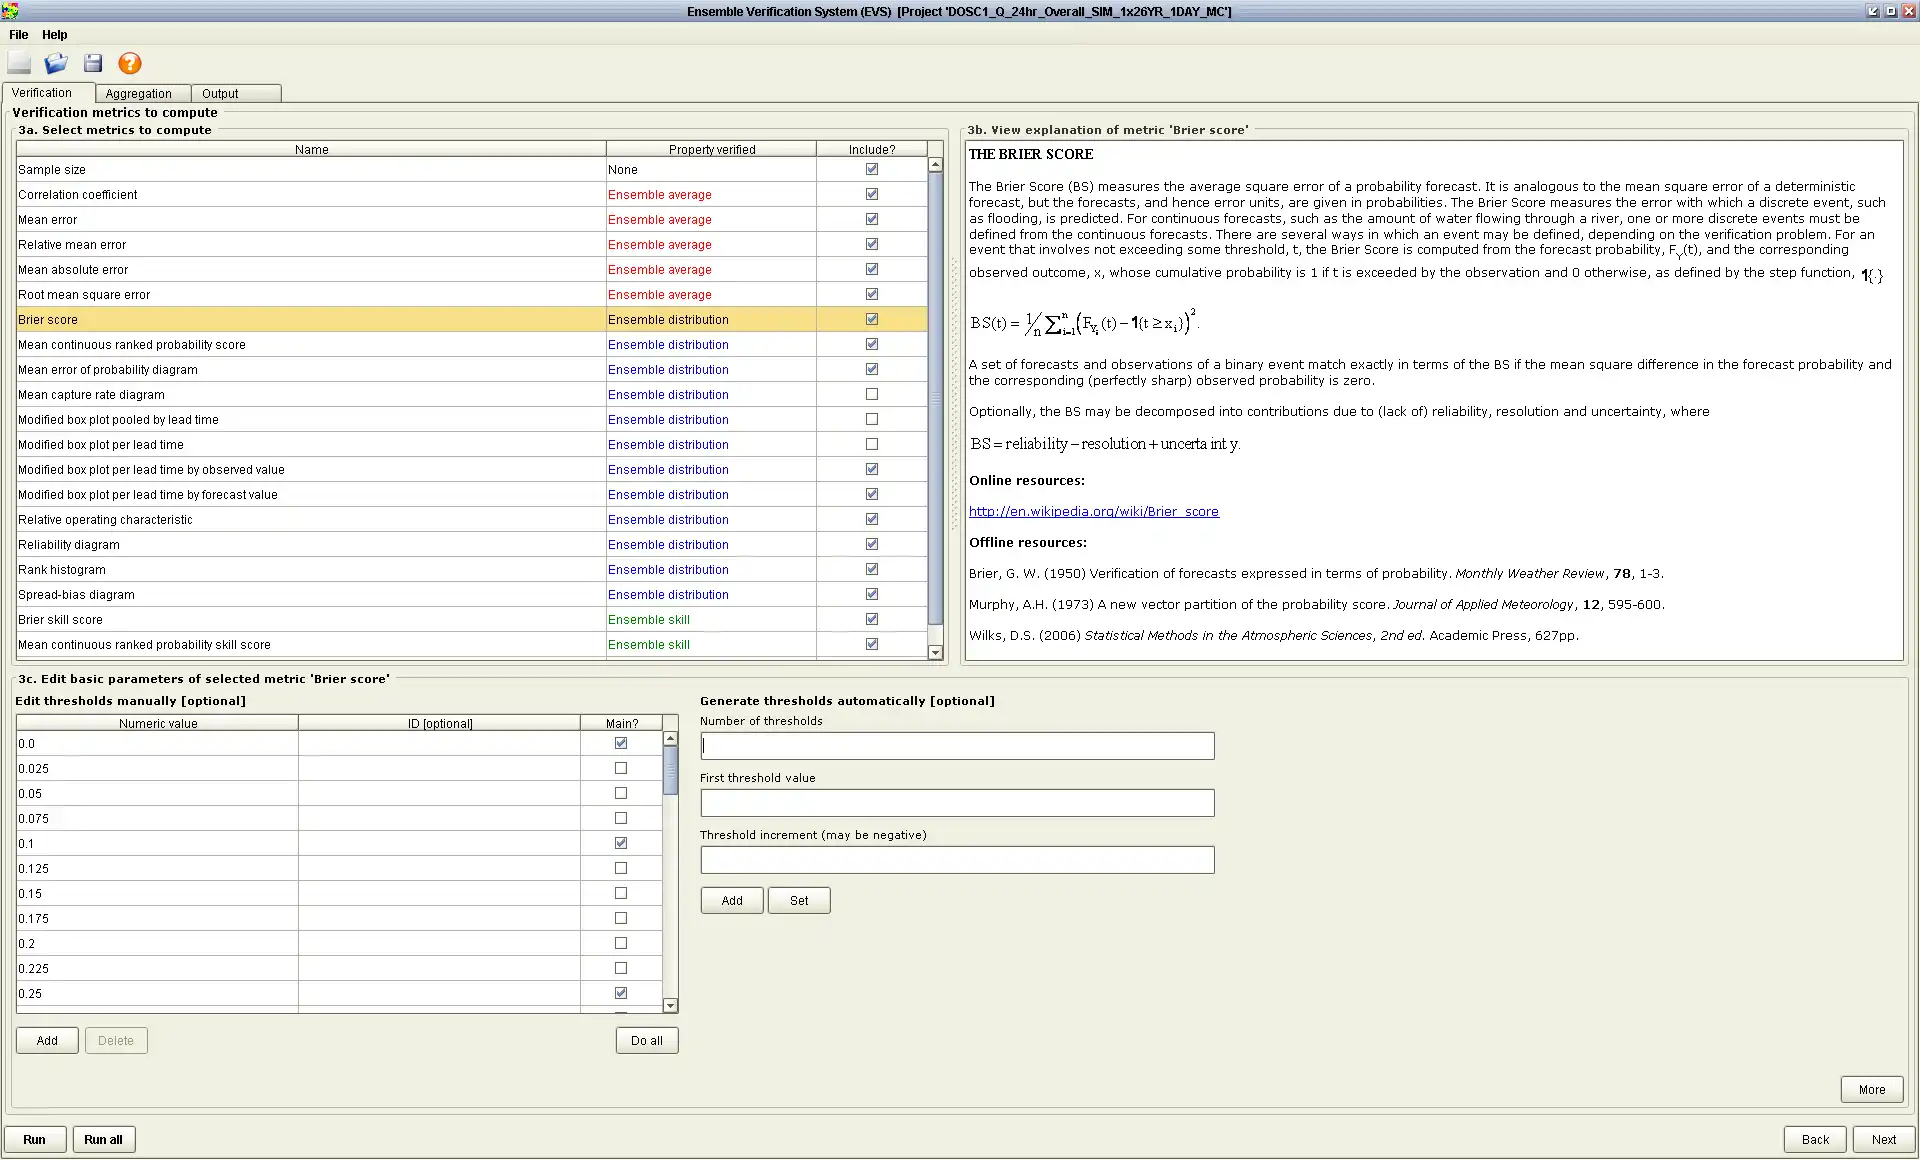Click the EVS application icon in title bar
Viewport: 1920px width, 1160px height.
coord(9,11)
